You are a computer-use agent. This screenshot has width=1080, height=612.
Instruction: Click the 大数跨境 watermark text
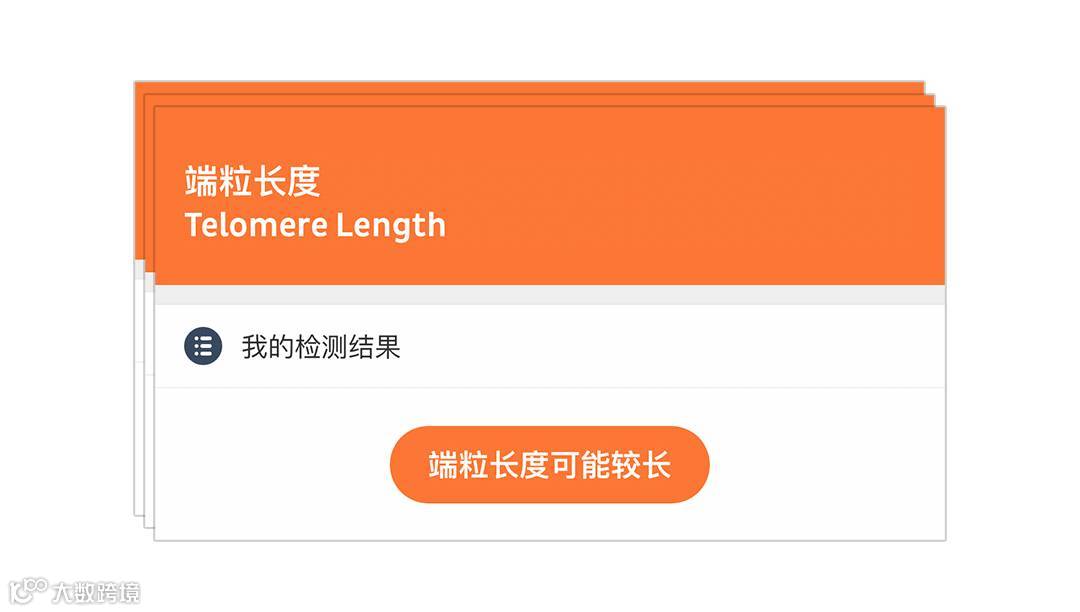click(96, 592)
